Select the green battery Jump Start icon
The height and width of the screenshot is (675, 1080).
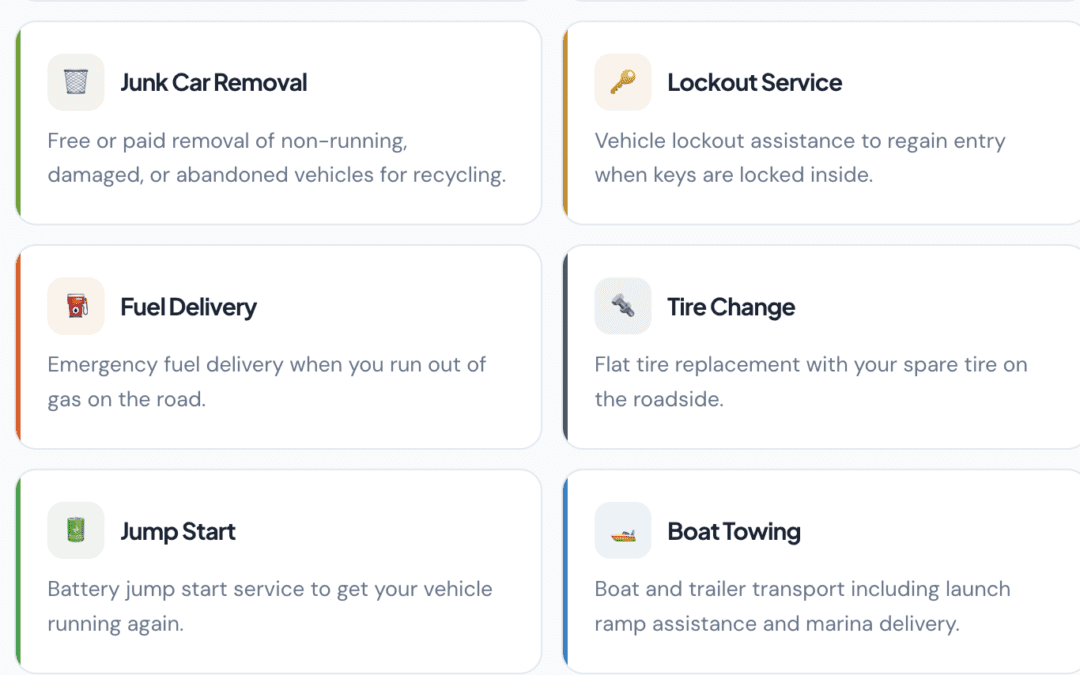pos(76,530)
